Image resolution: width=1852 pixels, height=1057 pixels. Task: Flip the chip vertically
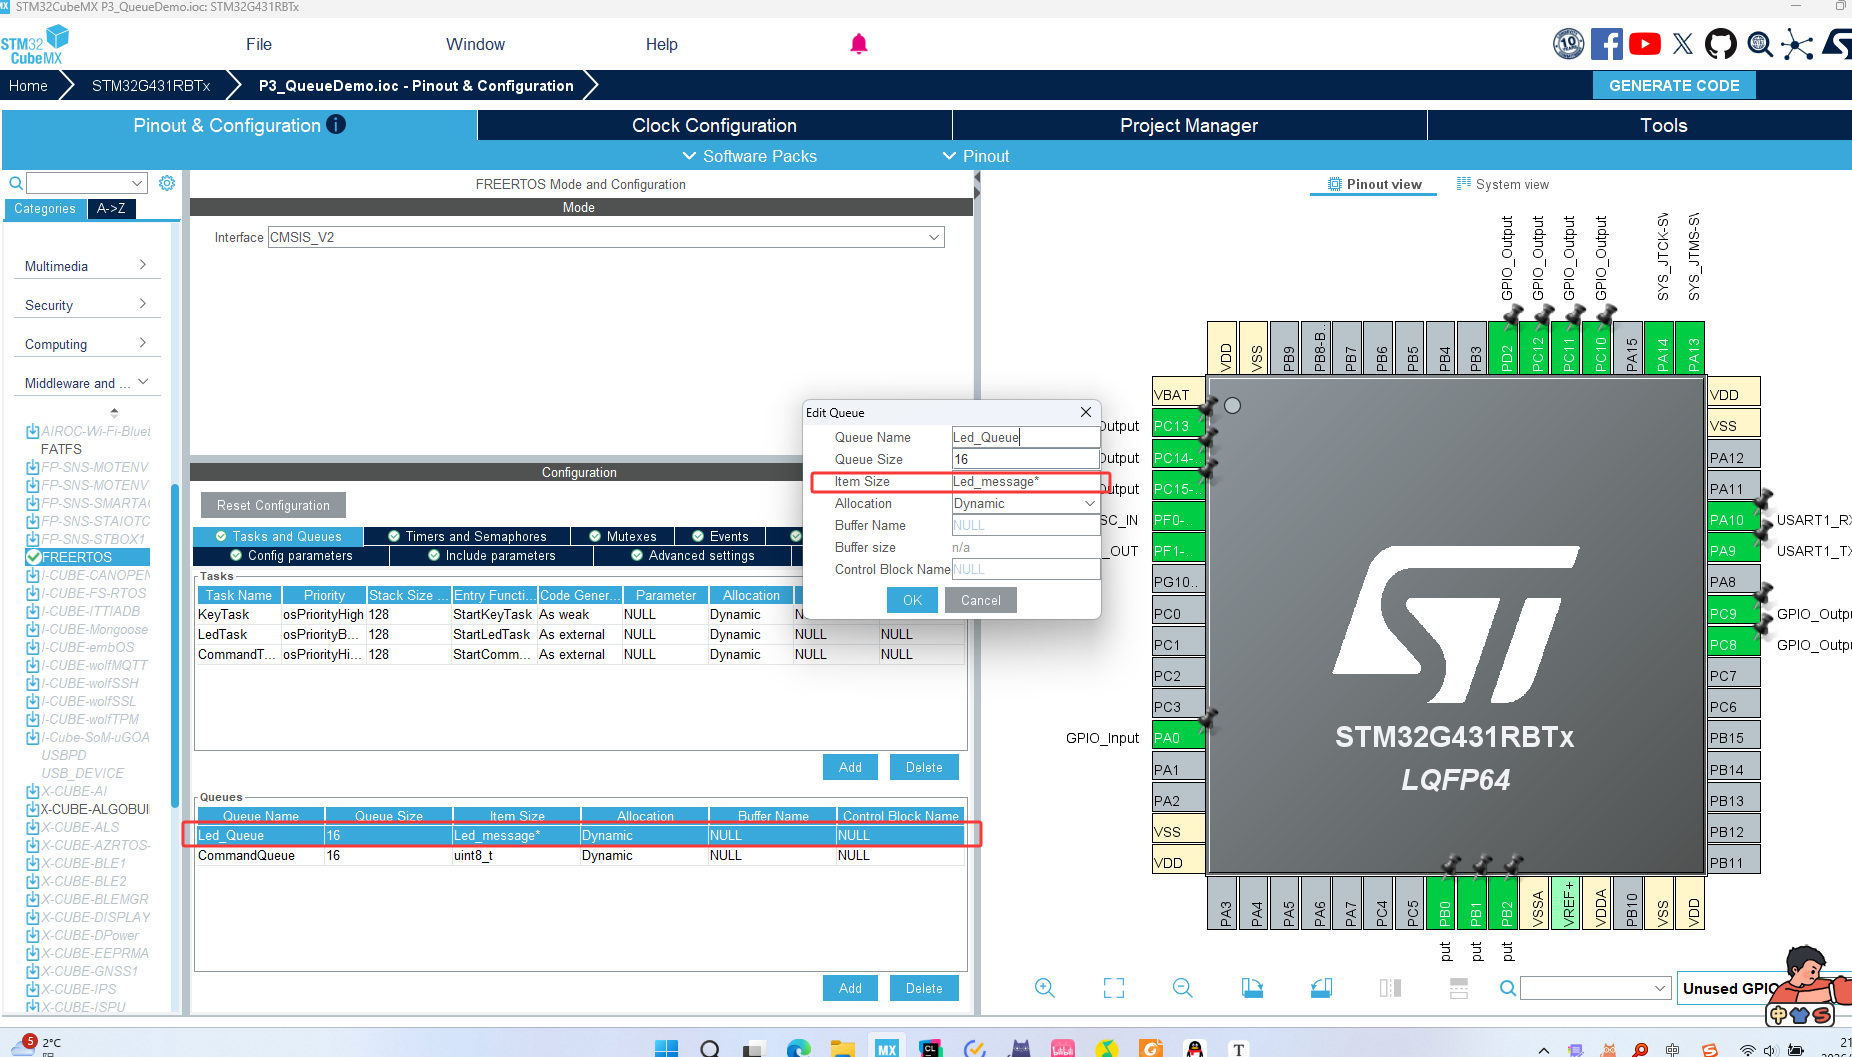[x=1459, y=988]
